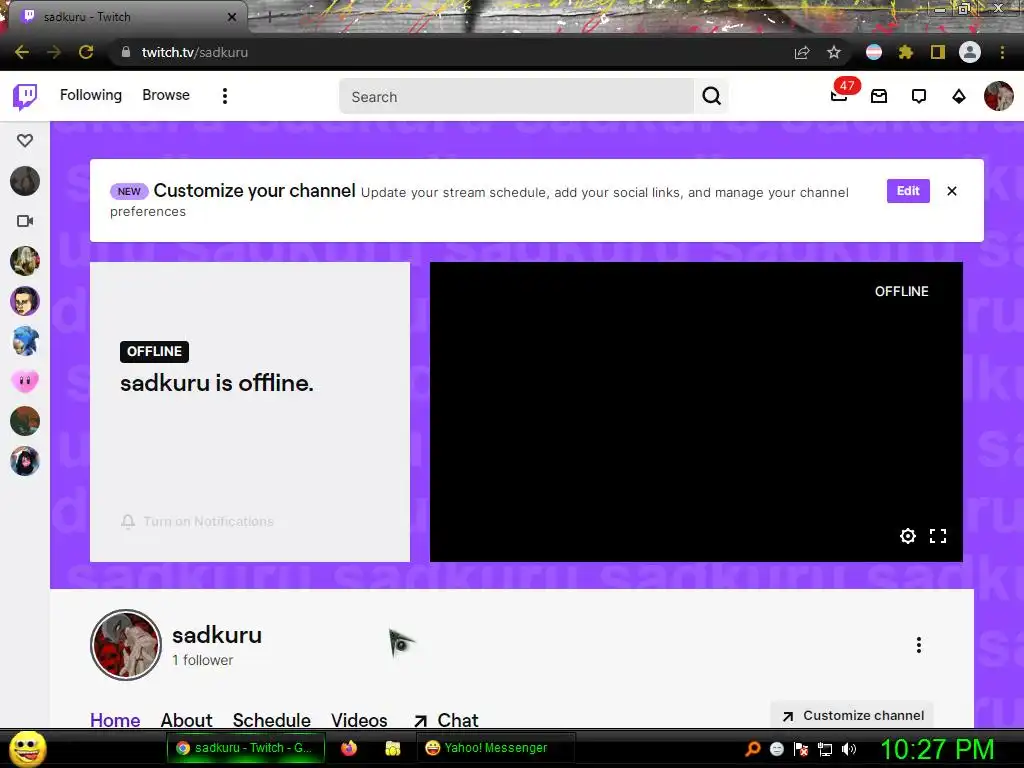
Task: Click the followed channels heart icon
Action: click(25, 140)
